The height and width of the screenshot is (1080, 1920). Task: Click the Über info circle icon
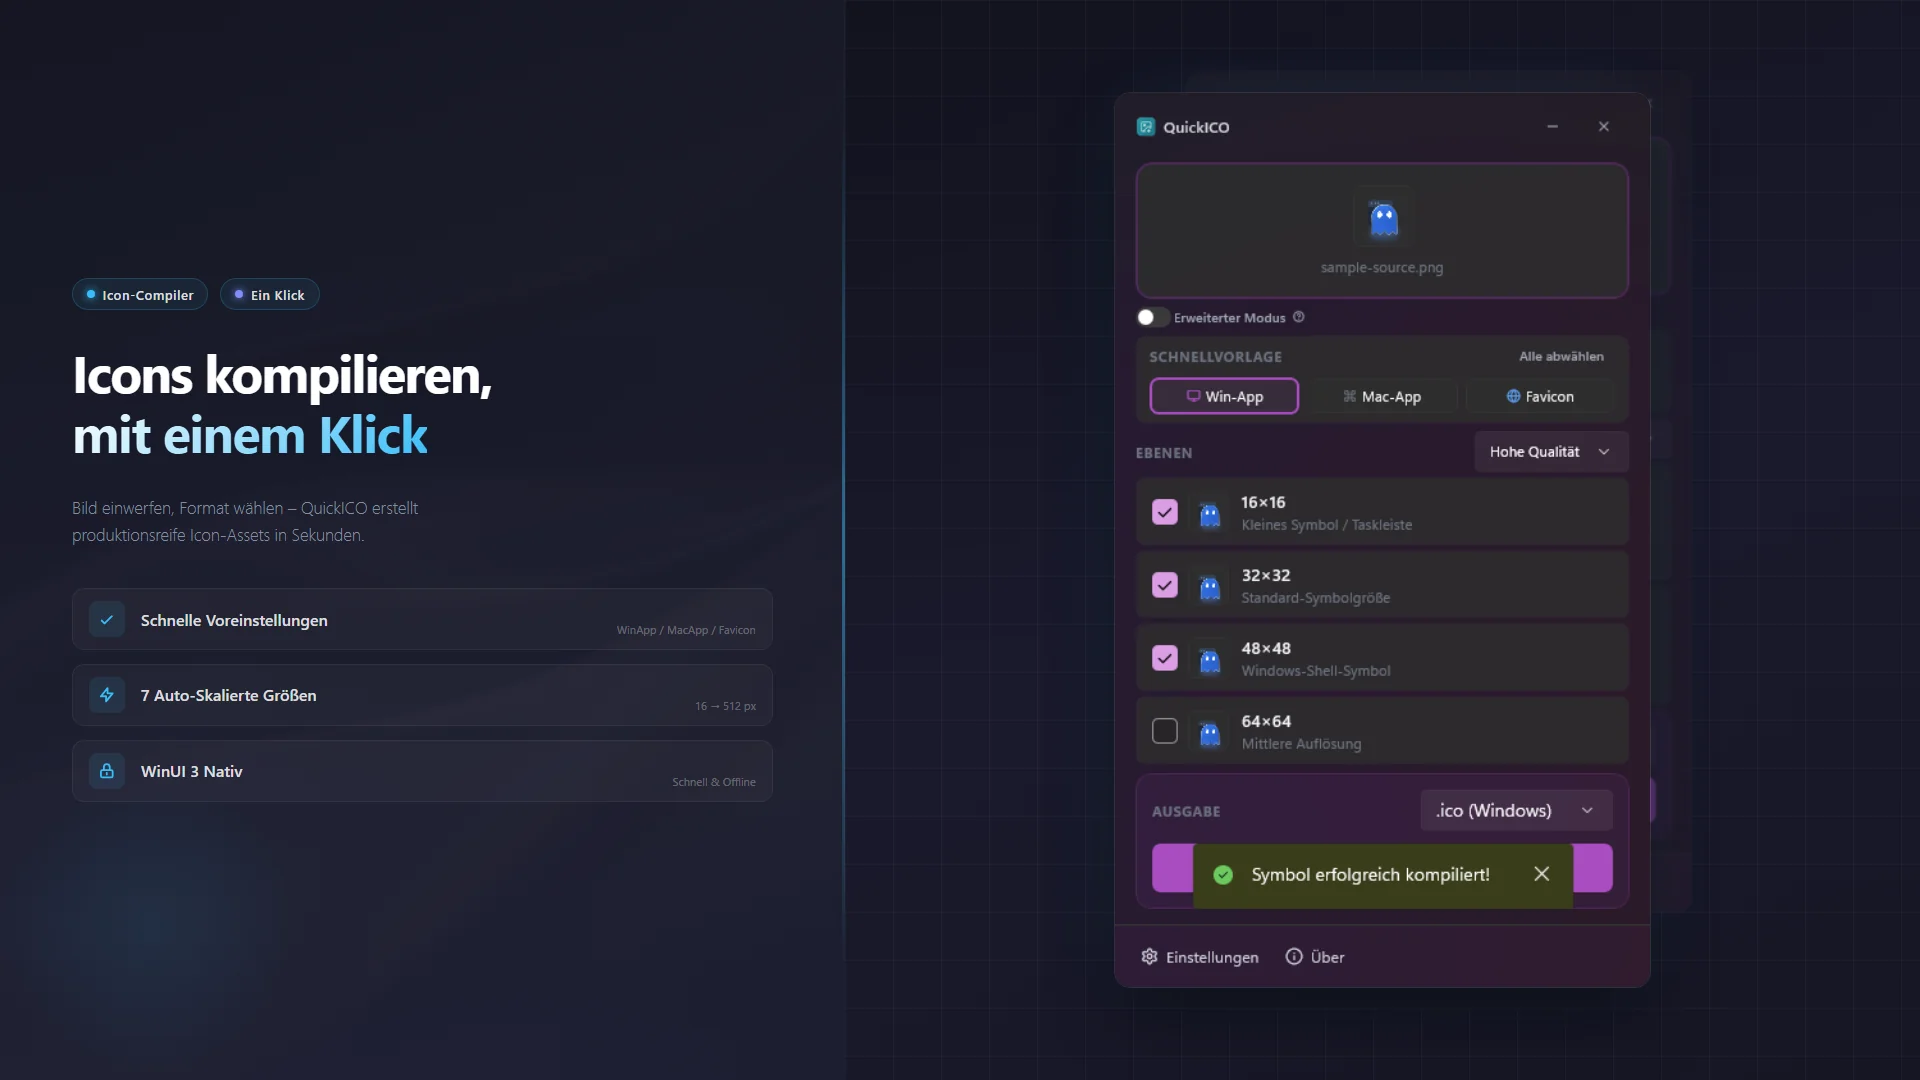1294,956
